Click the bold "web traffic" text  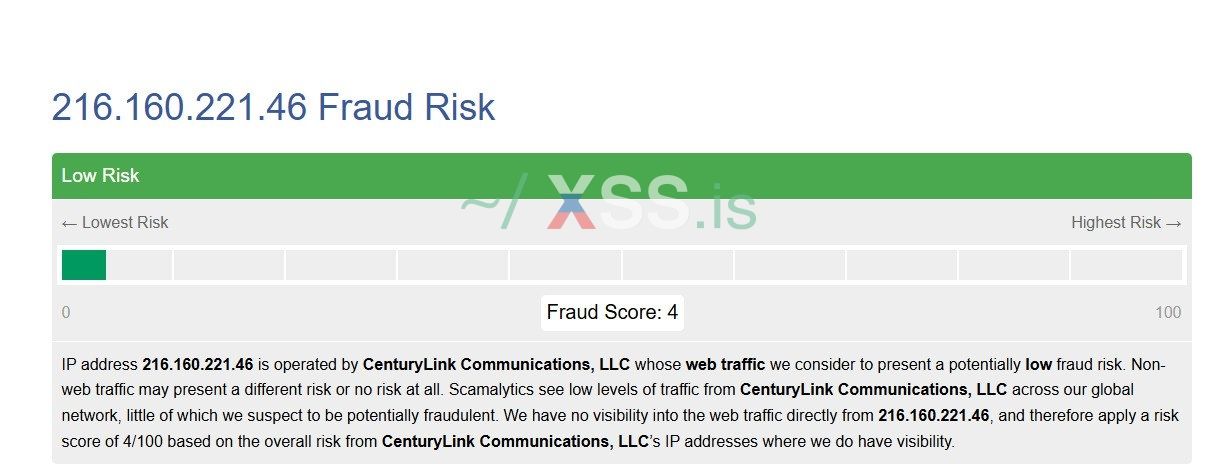pyautogui.click(x=727, y=365)
